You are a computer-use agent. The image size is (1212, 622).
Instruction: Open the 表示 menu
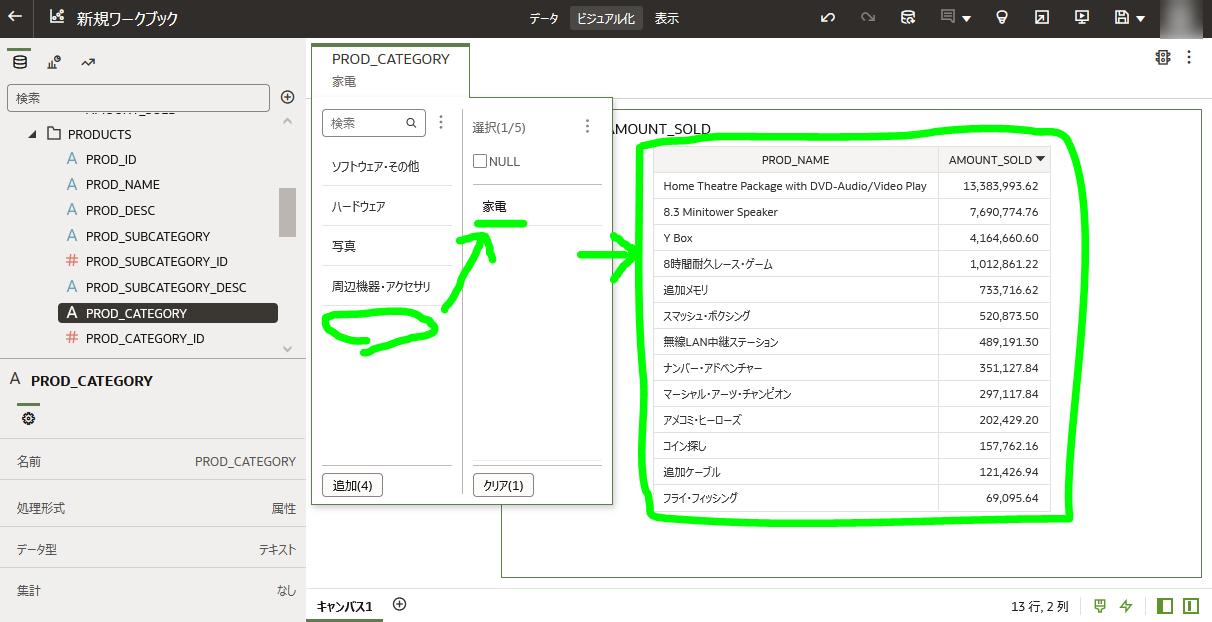tap(666, 17)
